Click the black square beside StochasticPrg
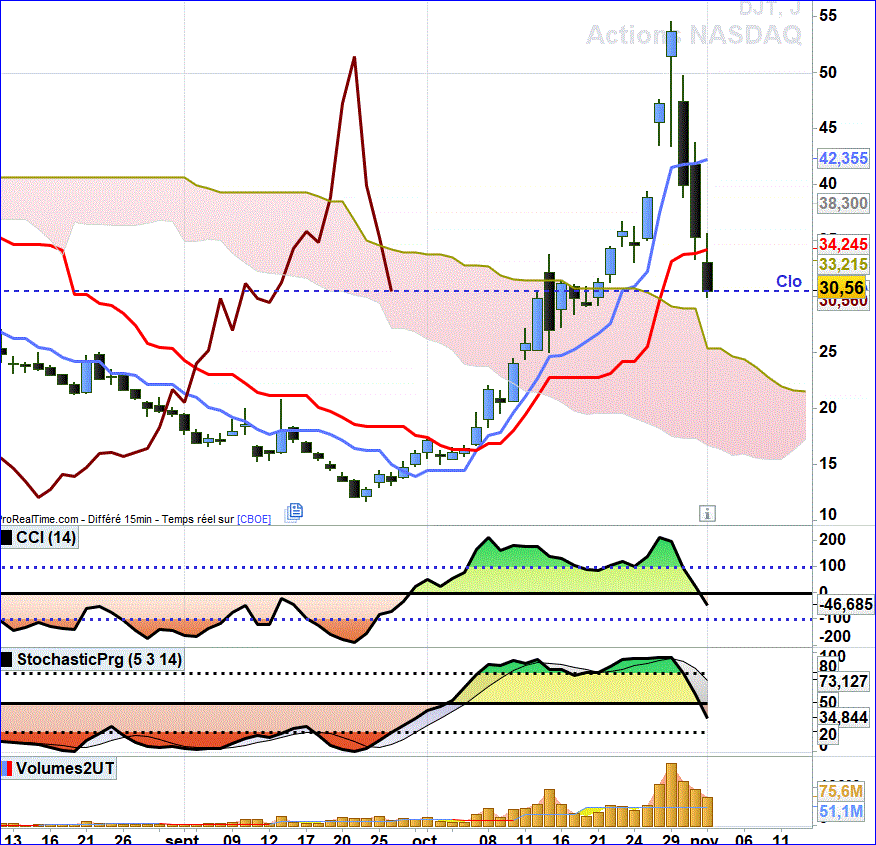The image size is (876, 845). coord(6,660)
